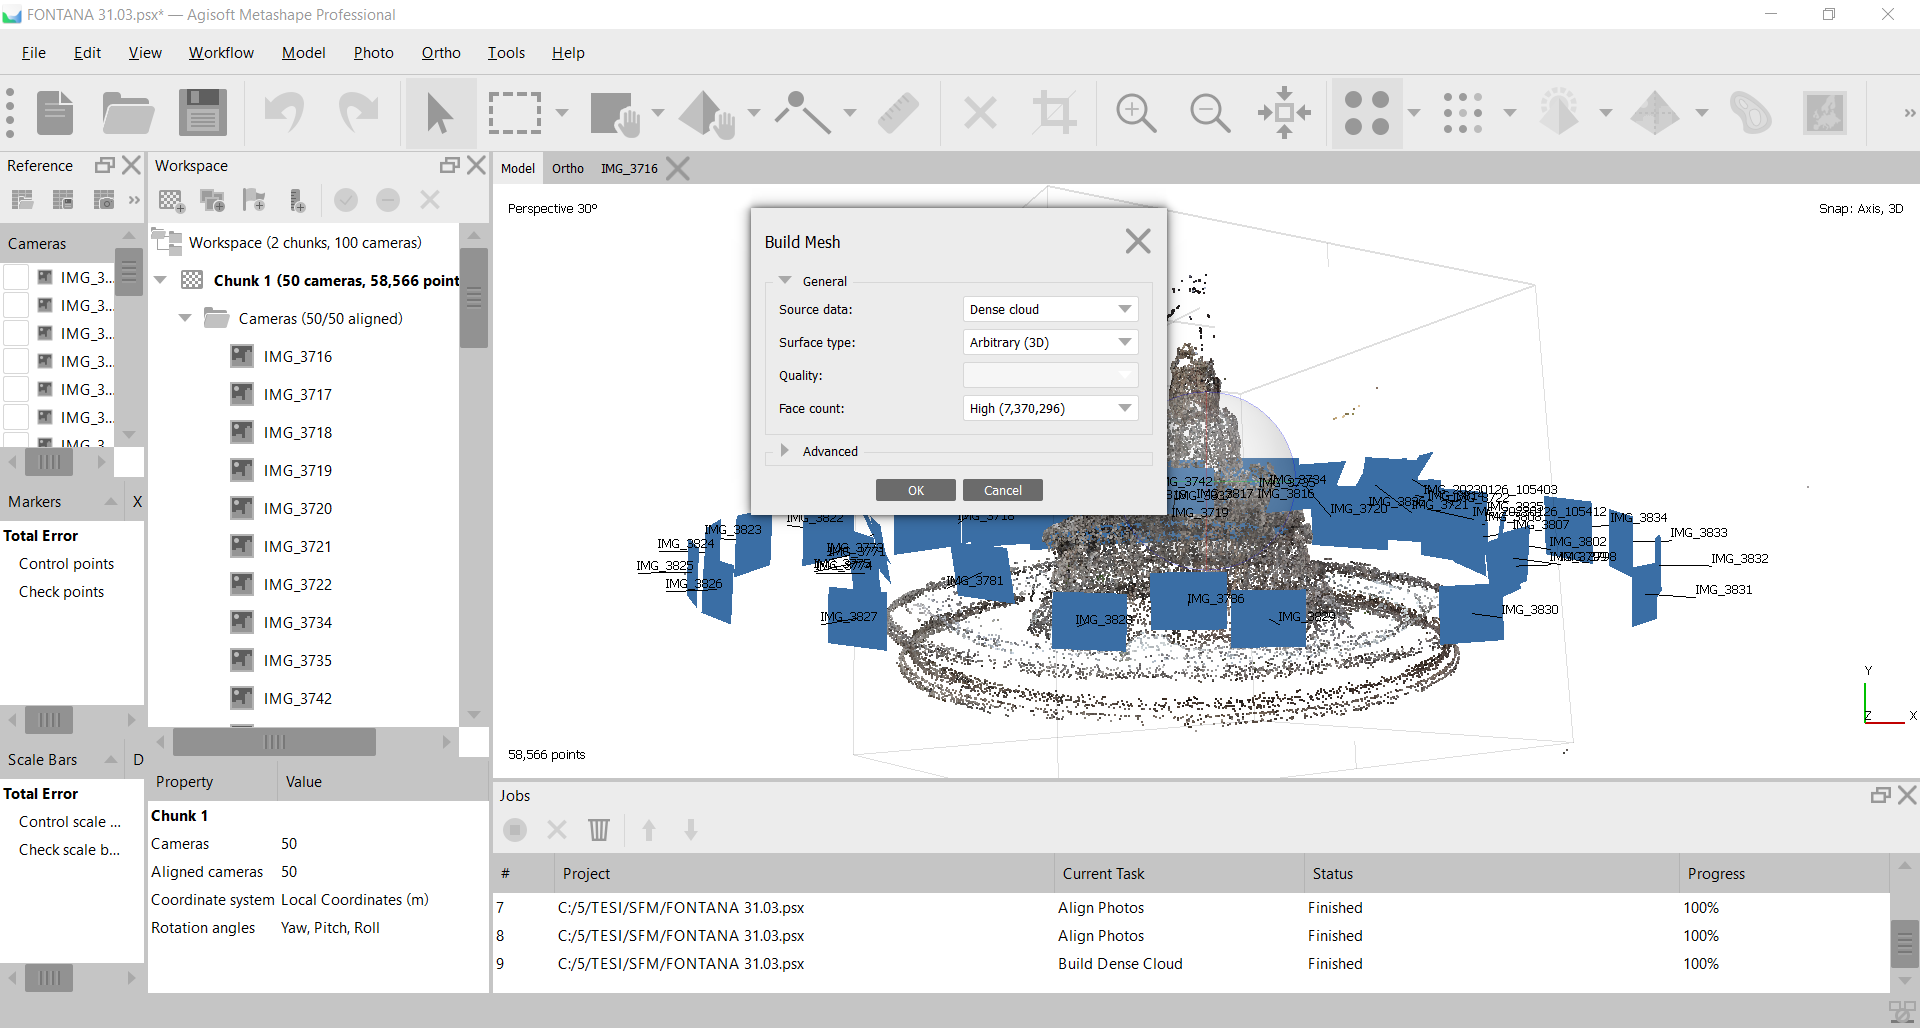1920x1028 pixels.
Task: Open a project with the folder icon
Action: [x=128, y=112]
